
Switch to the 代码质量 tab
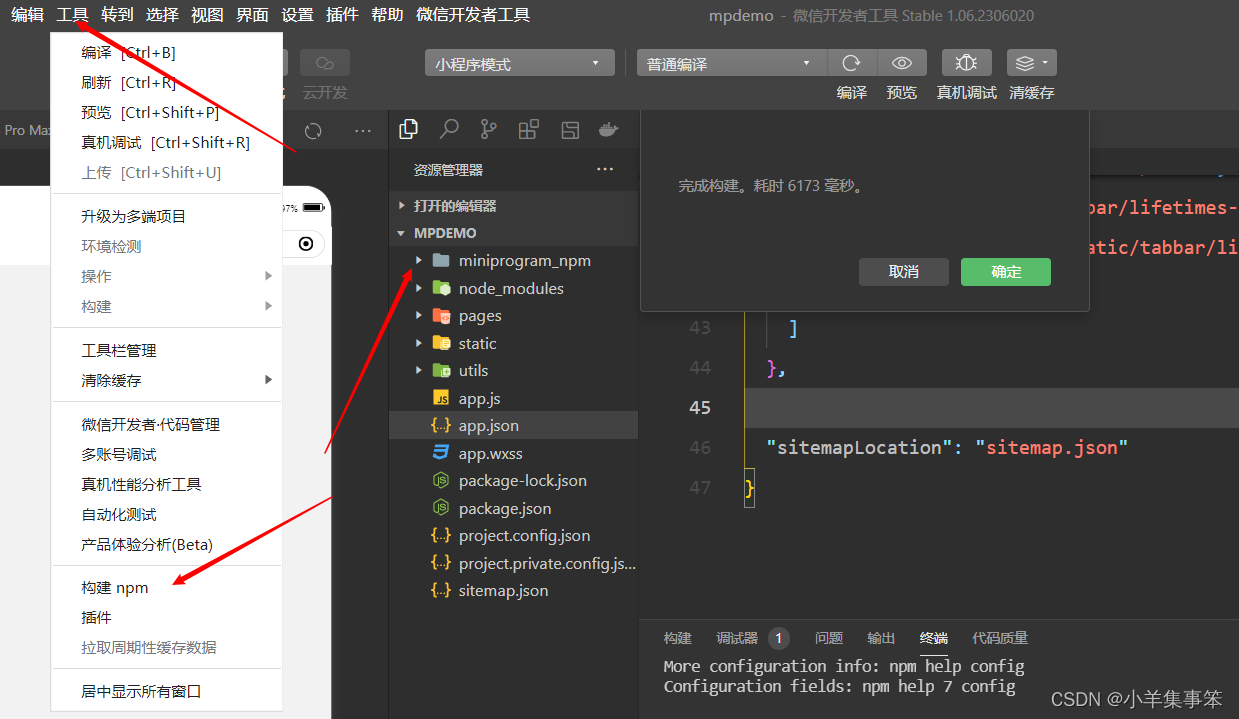coord(1000,638)
